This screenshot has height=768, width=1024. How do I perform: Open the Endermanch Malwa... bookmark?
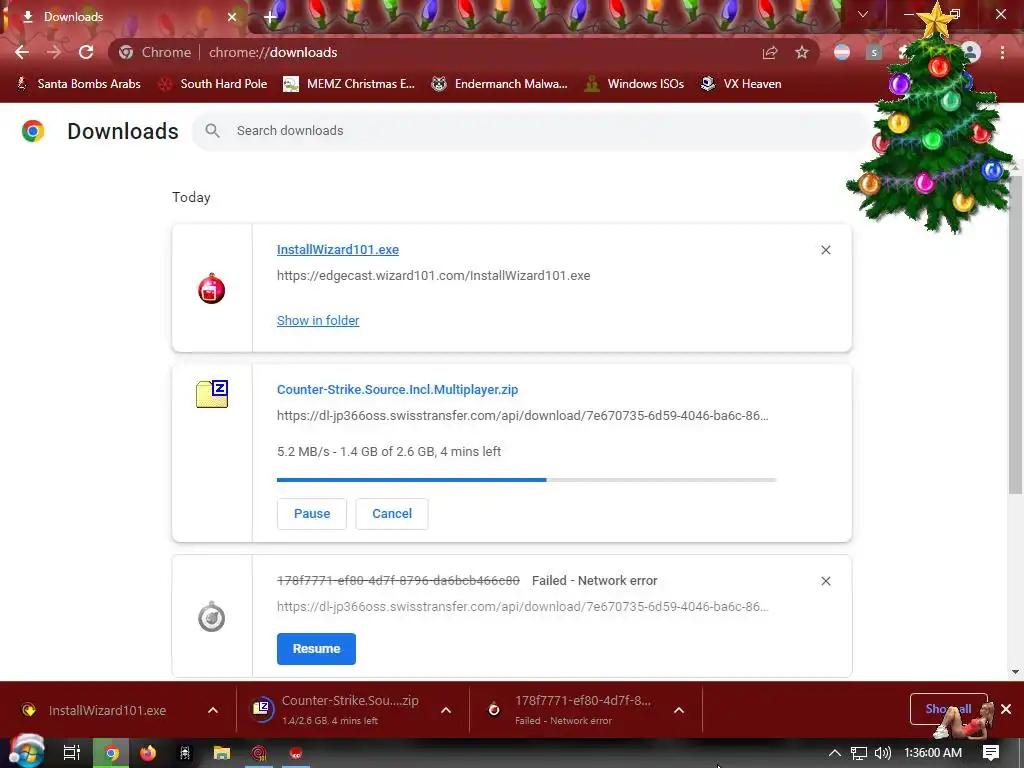pyautogui.click(x=500, y=84)
